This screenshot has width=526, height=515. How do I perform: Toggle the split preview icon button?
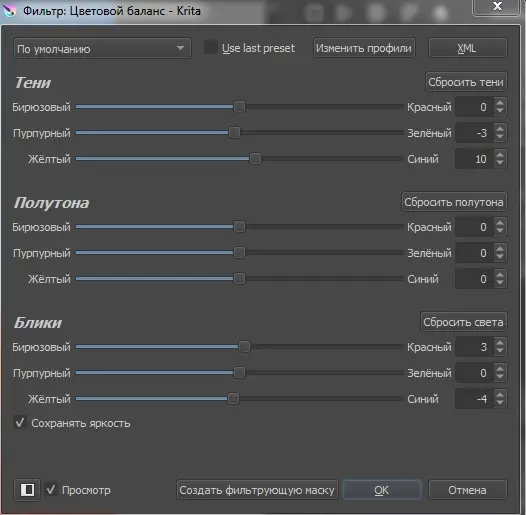pos(27,490)
